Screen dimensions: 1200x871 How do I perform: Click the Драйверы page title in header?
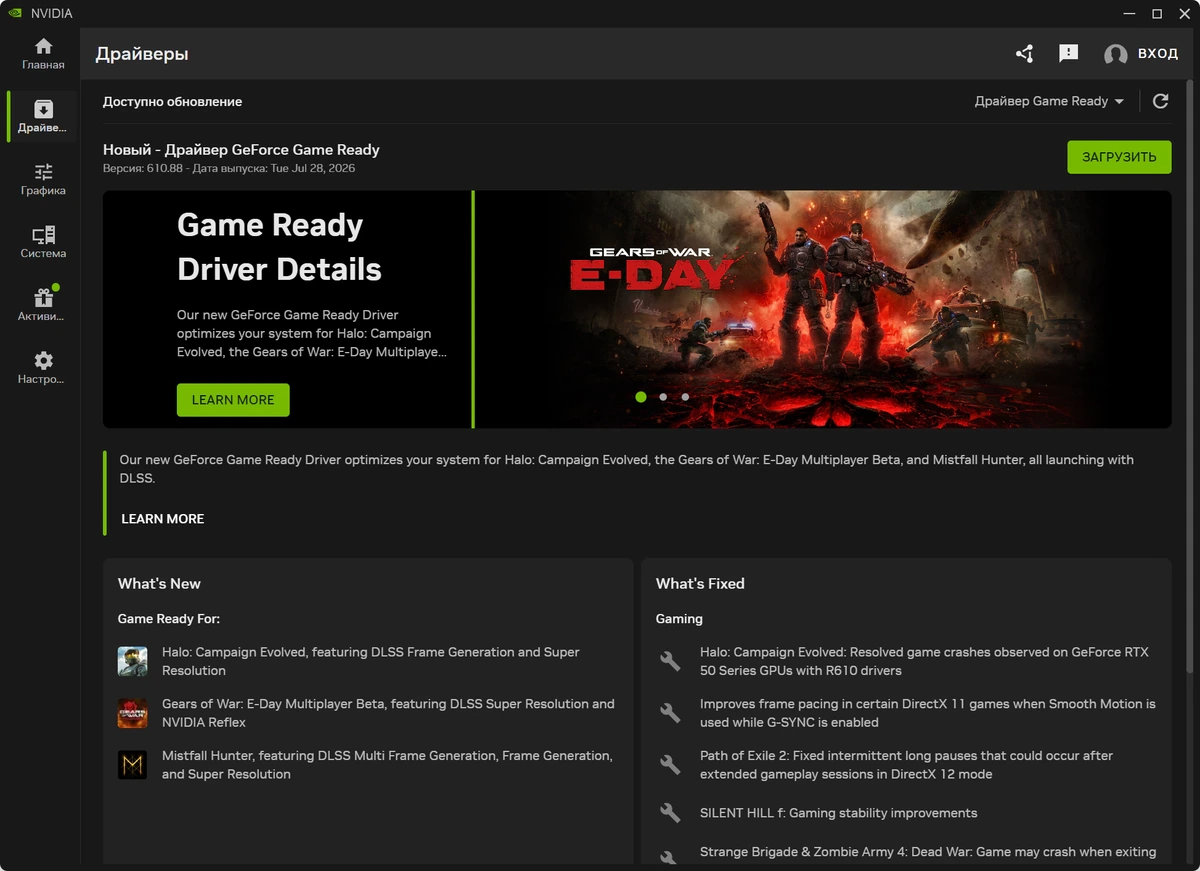(x=142, y=54)
